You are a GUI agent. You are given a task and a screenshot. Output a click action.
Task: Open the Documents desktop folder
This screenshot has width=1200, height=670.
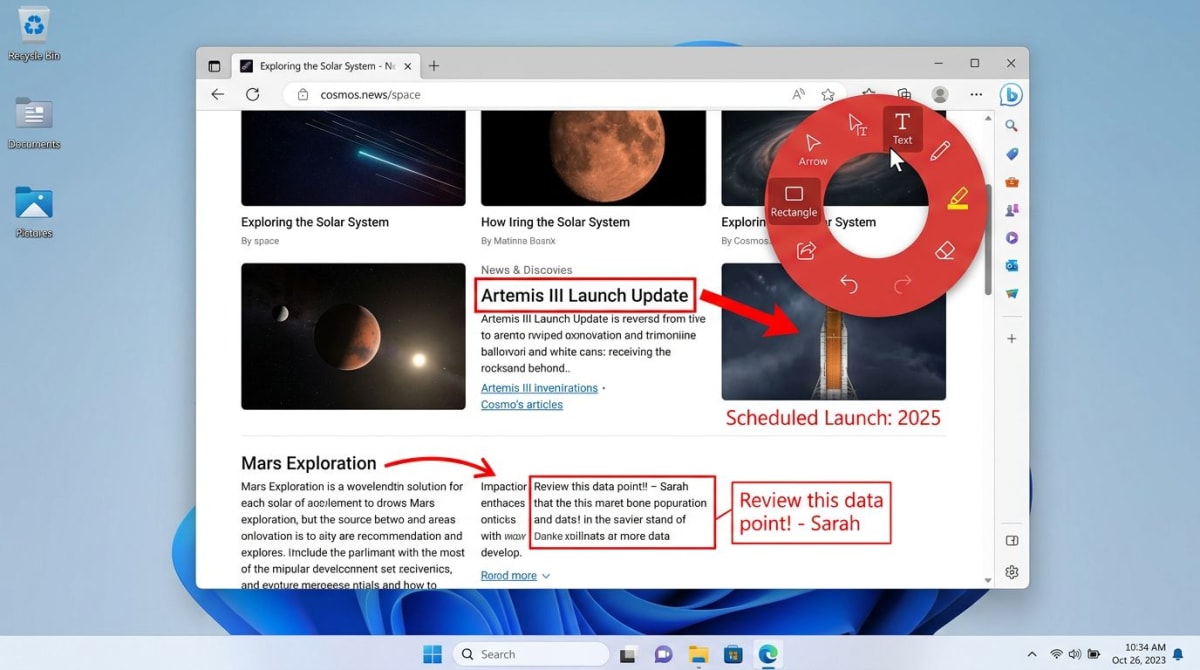34,122
